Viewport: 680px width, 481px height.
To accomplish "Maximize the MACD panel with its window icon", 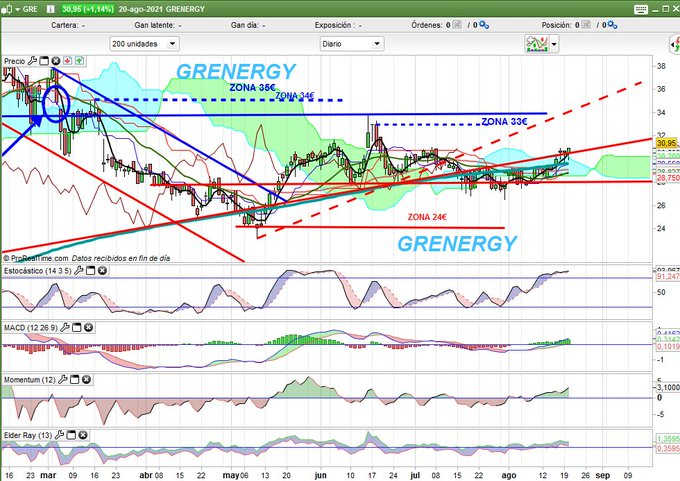I will tap(76, 327).
